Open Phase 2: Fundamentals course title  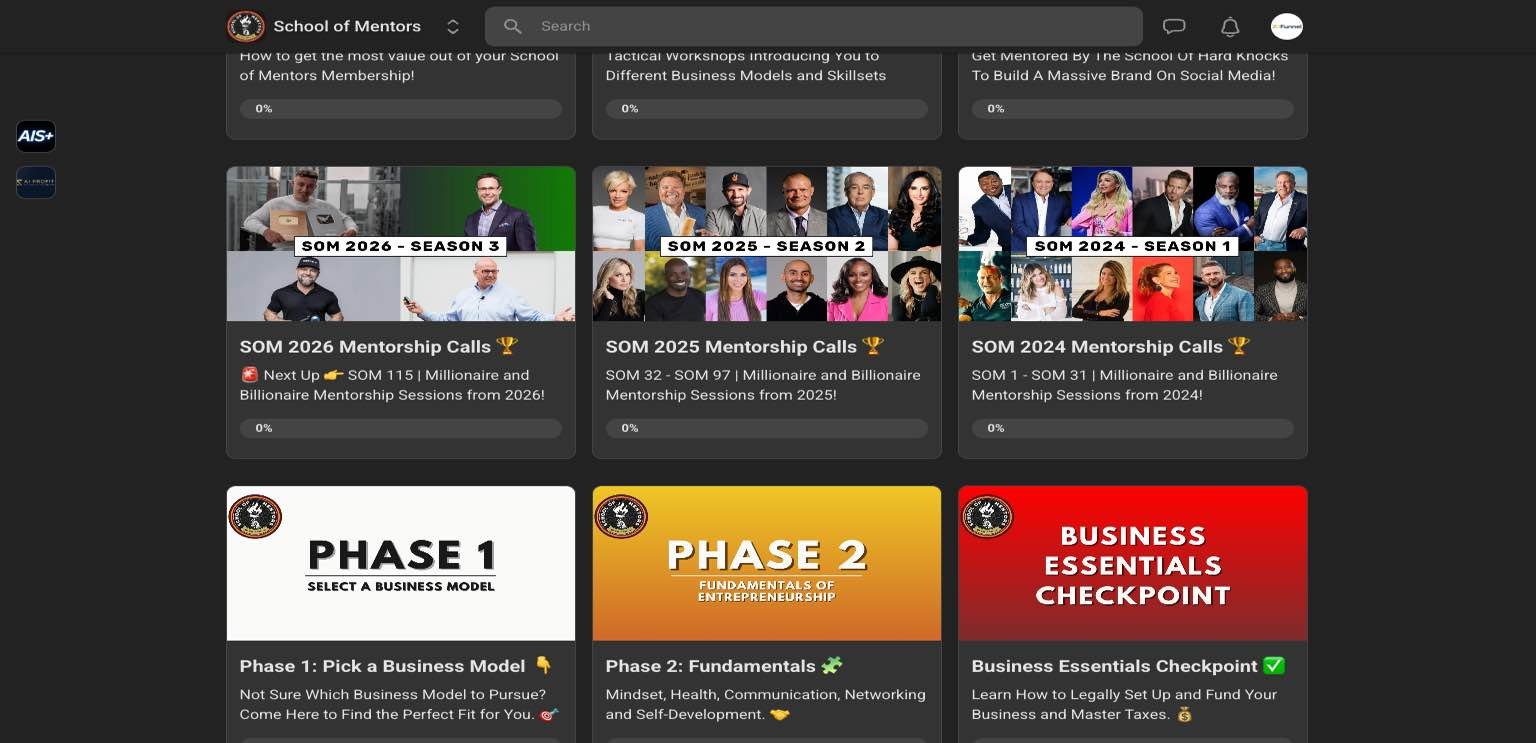pyautogui.click(x=710, y=666)
